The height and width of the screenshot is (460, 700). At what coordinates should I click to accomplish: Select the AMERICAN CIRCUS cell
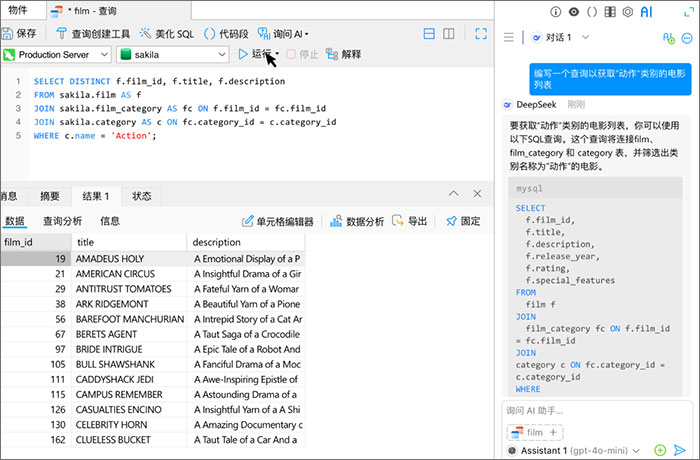pyautogui.click(x=129, y=274)
